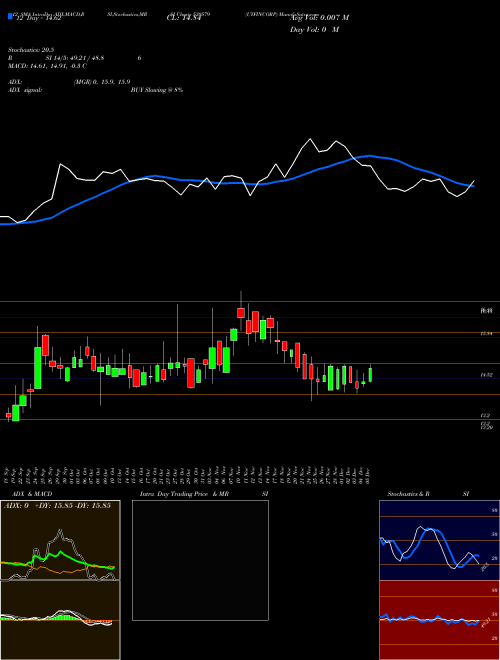Click the 'ADX: 0 +DY: 15.85 -DY: 15.85' readout
The height and width of the screenshot is (660, 500).
point(57,506)
